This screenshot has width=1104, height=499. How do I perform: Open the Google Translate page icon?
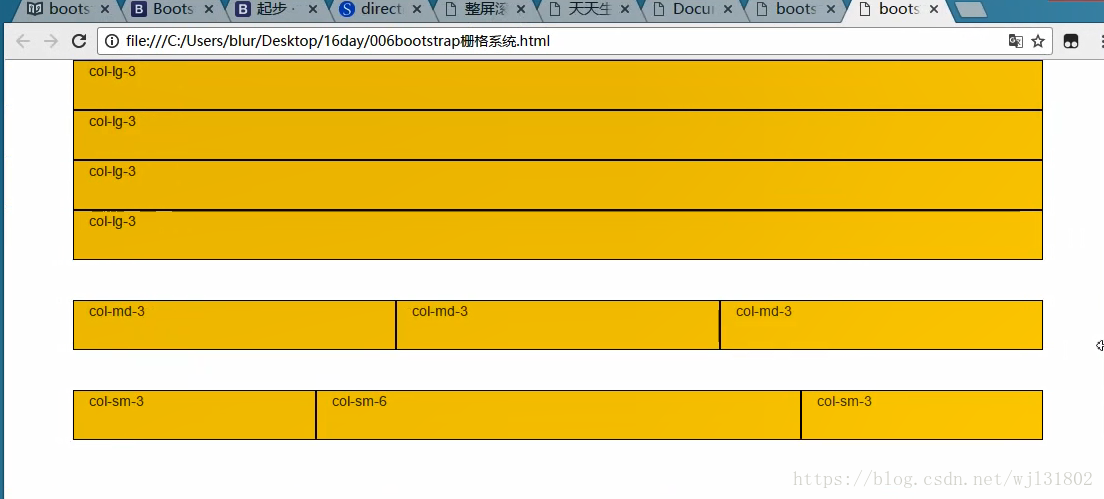pyautogui.click(x=1015, y=42)
